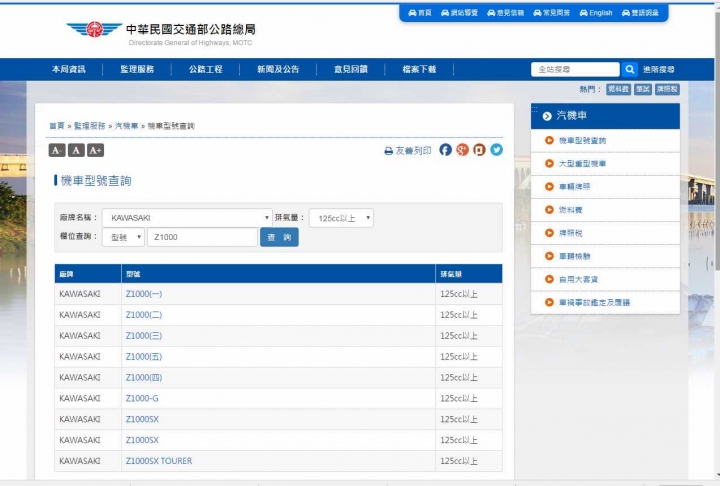Open 本局資訊 main menu
Image resolution: width=720 pixels, height=486 pixels.
point(68,69)
